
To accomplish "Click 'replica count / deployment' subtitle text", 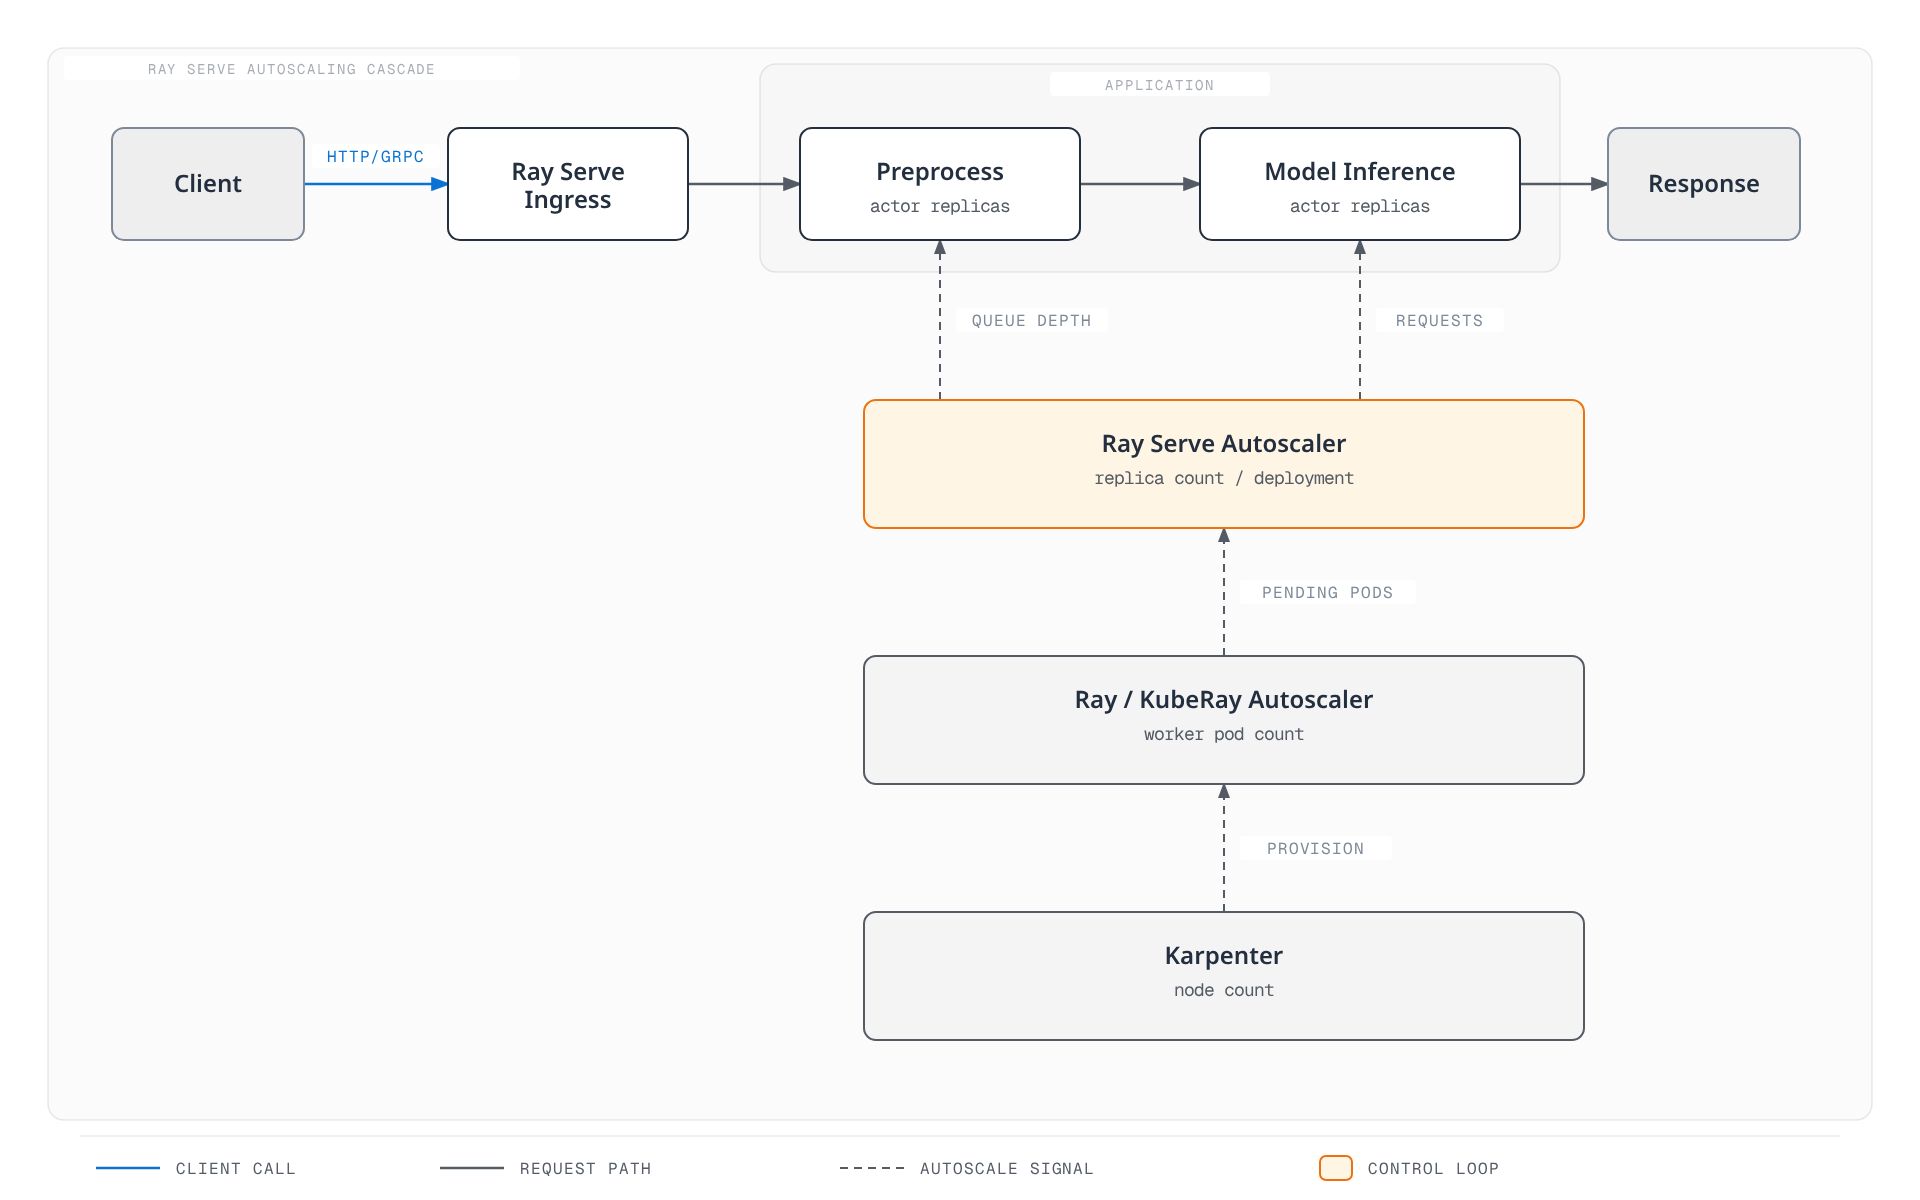I will point(1224,478).
